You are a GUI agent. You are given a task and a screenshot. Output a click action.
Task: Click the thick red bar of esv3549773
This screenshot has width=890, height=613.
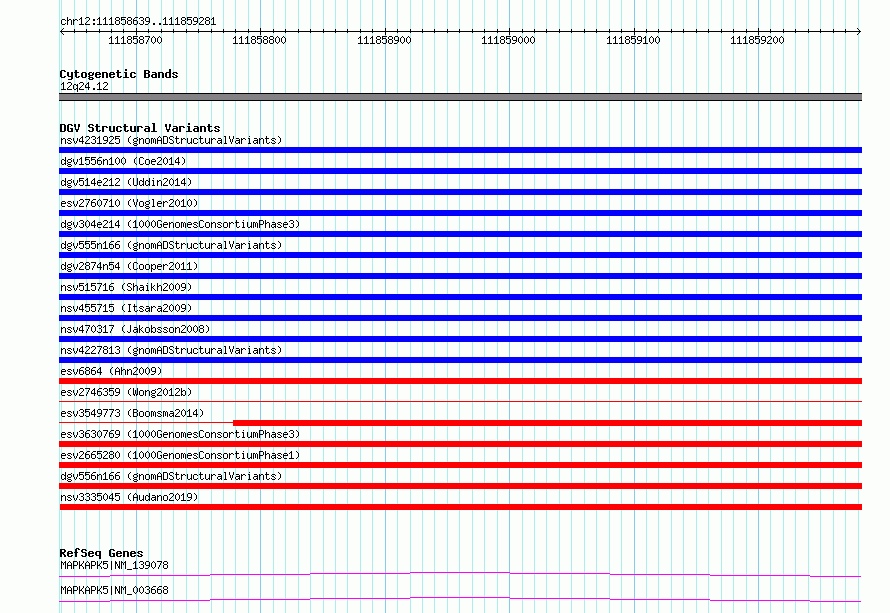tap(547, 423)
